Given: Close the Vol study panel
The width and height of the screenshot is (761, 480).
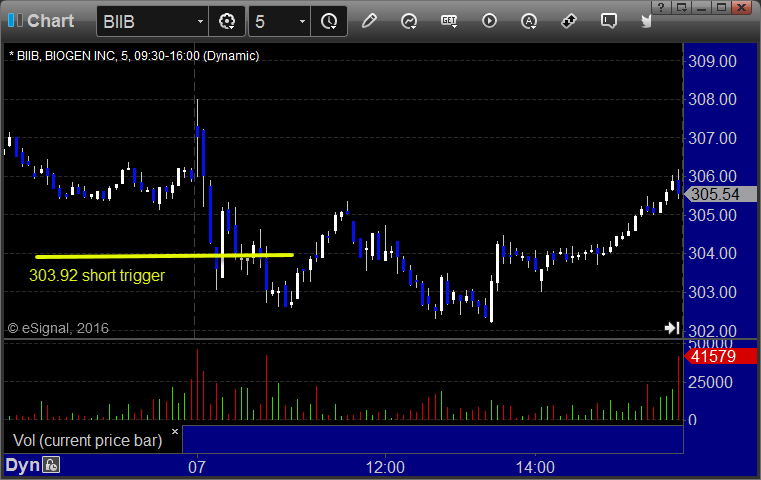Looking at the screenshot, I should coord(175,431).
